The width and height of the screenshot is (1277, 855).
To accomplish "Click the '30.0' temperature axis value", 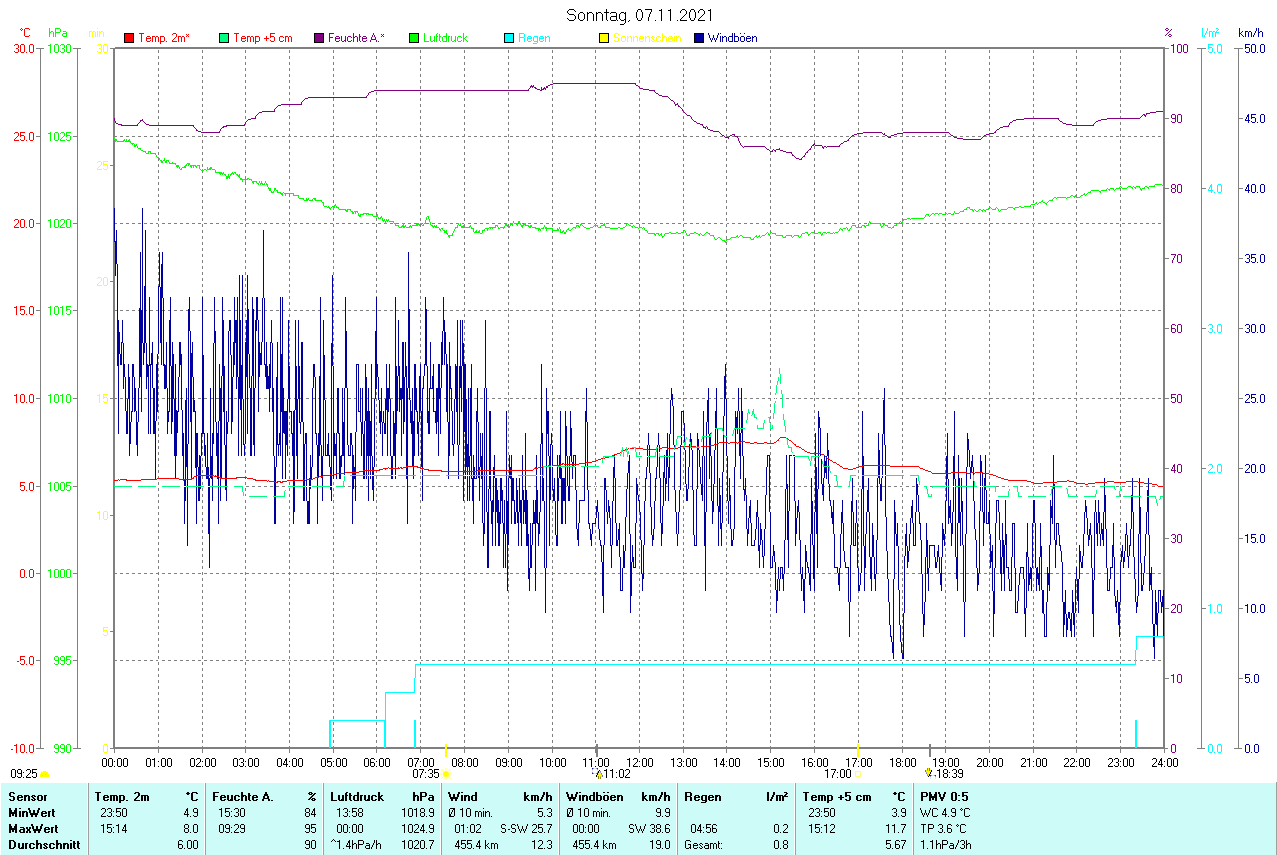I will pos(24,48).
